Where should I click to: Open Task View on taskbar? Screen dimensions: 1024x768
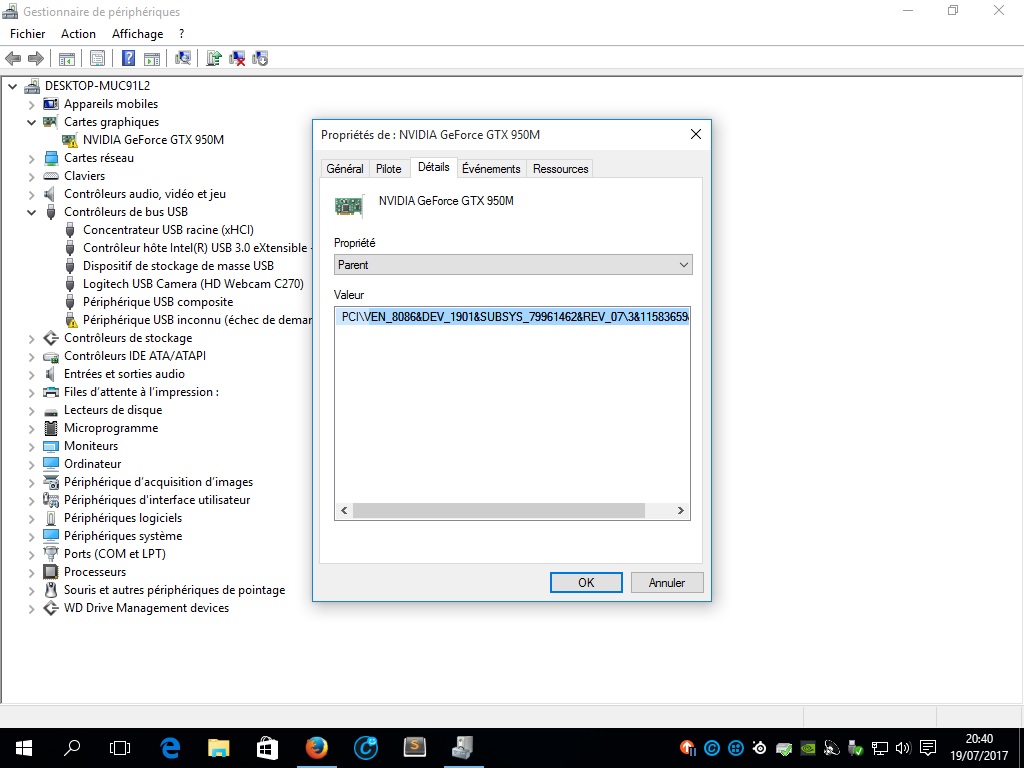pos(120,748)
